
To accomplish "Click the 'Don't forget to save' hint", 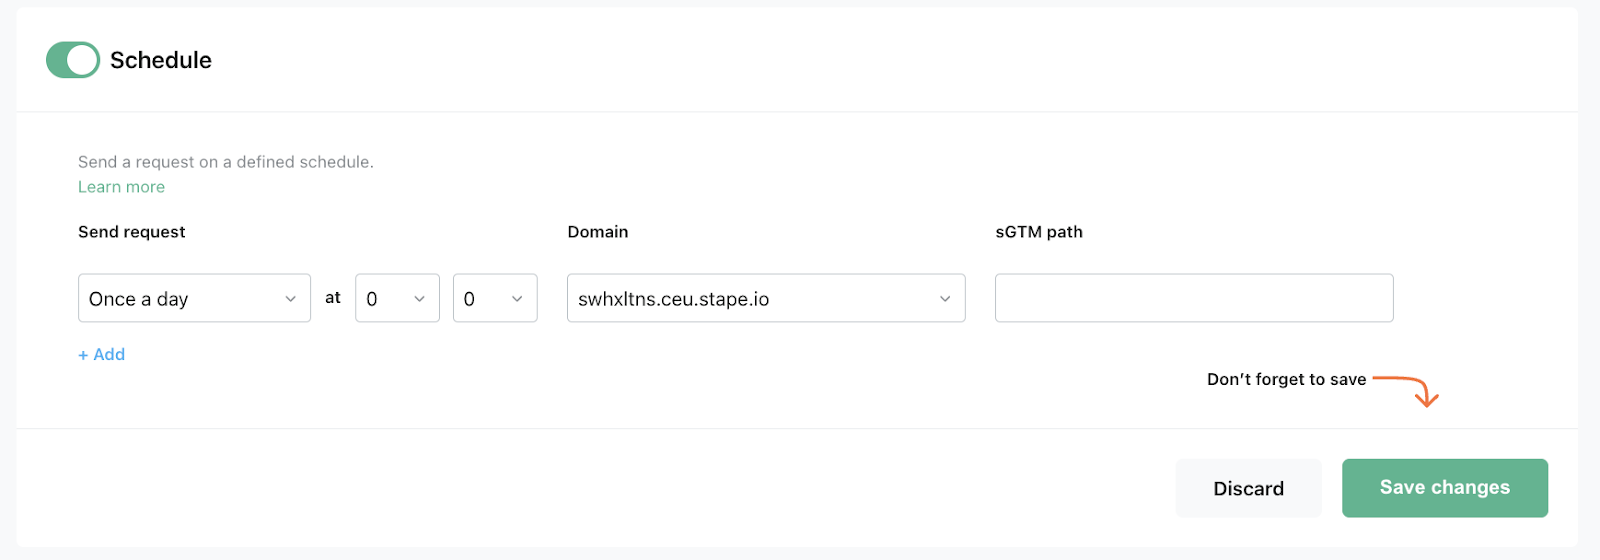I will click(x=1286, y=380).
